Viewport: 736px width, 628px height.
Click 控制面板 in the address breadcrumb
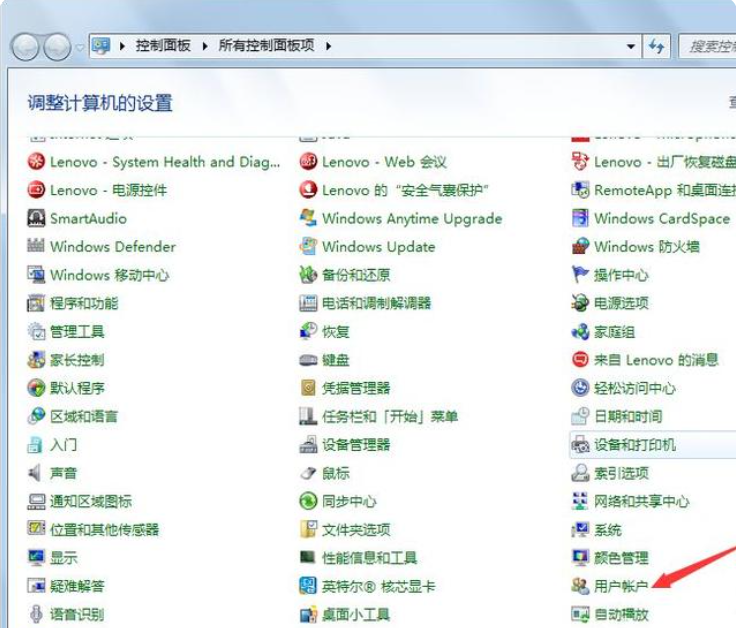[x=162, y=46]
